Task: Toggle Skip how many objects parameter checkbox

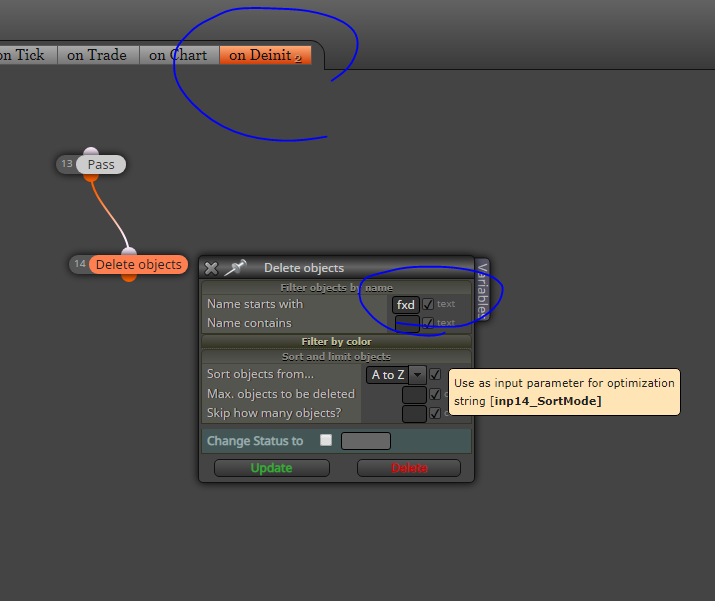Action: pyautogui.click(x=435, y=413)
